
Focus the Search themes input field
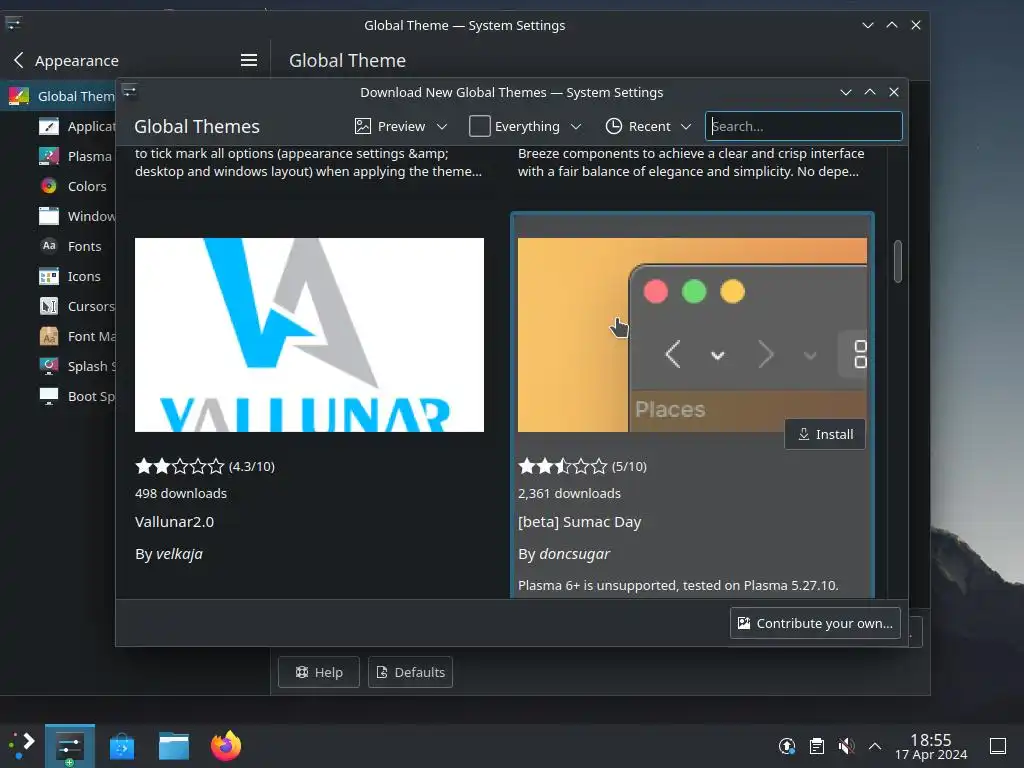click(804, 126)
